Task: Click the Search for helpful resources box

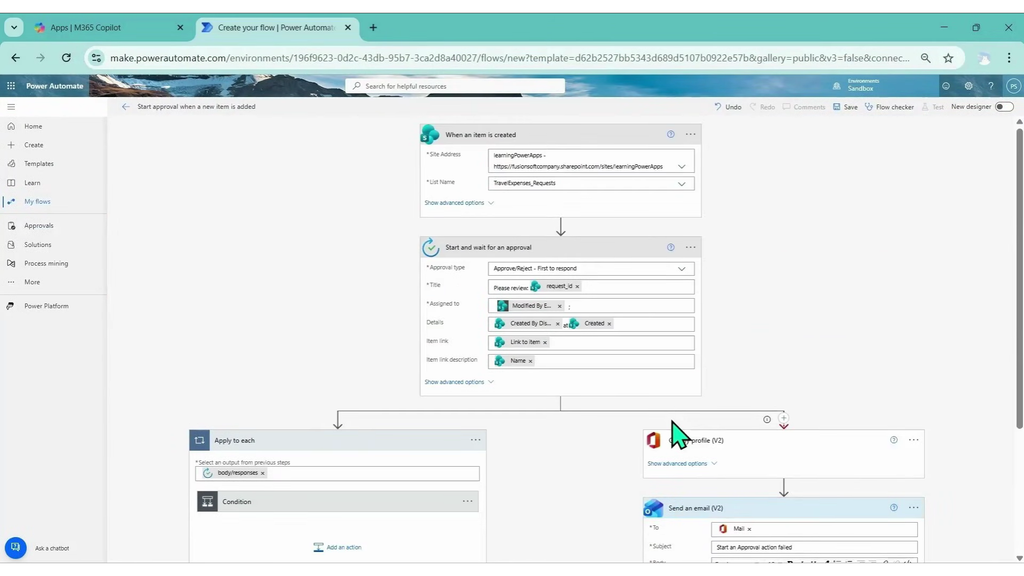Action: (x=455, y=86)
